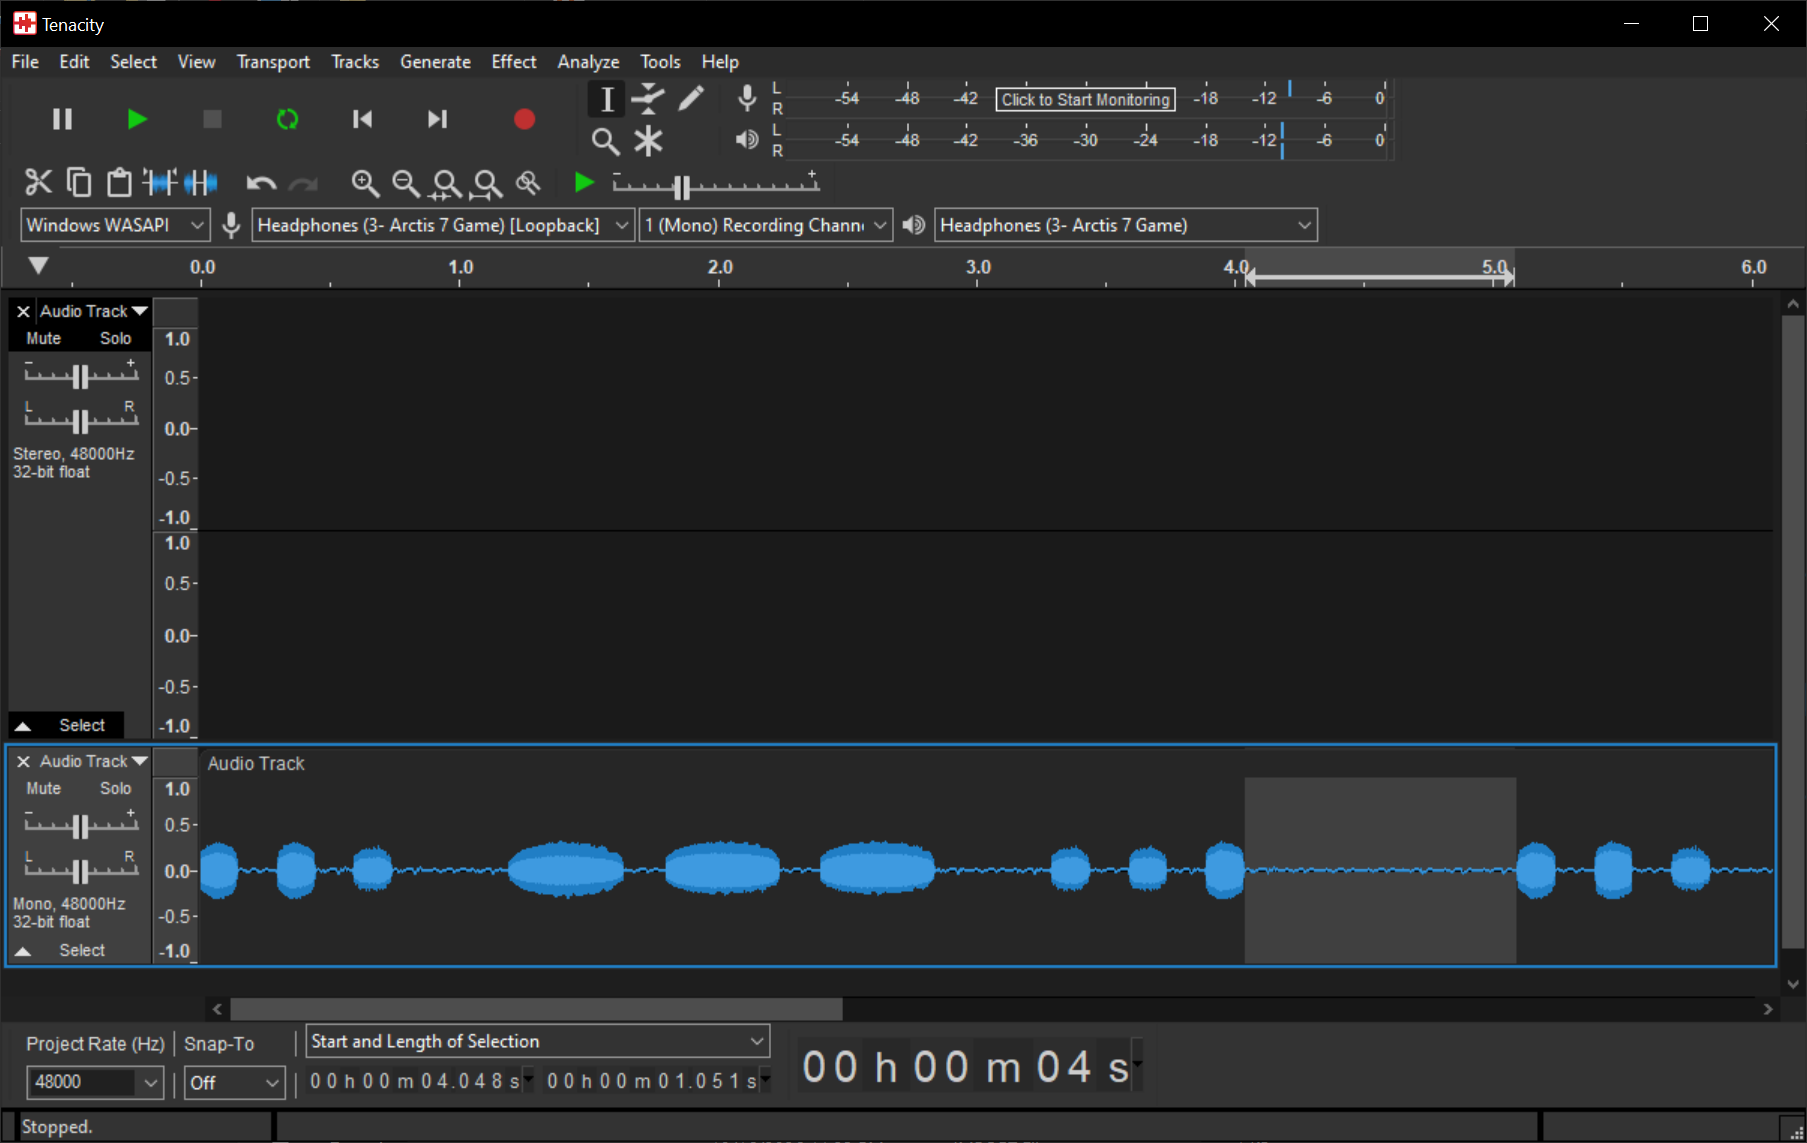Click 'Click to Start Monitoring' on record meter
The height and width of the screenshot is (1143, 1807).
tap(1085, 99)
